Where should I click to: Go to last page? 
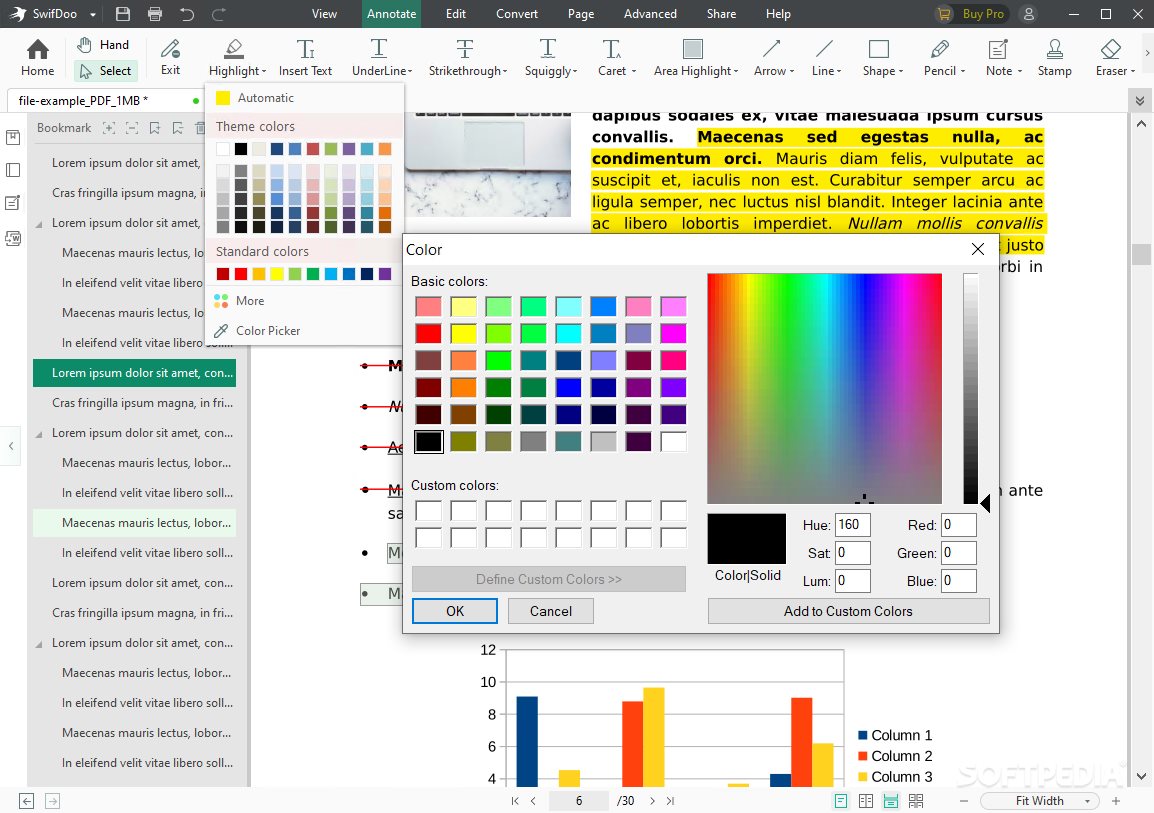670,800
